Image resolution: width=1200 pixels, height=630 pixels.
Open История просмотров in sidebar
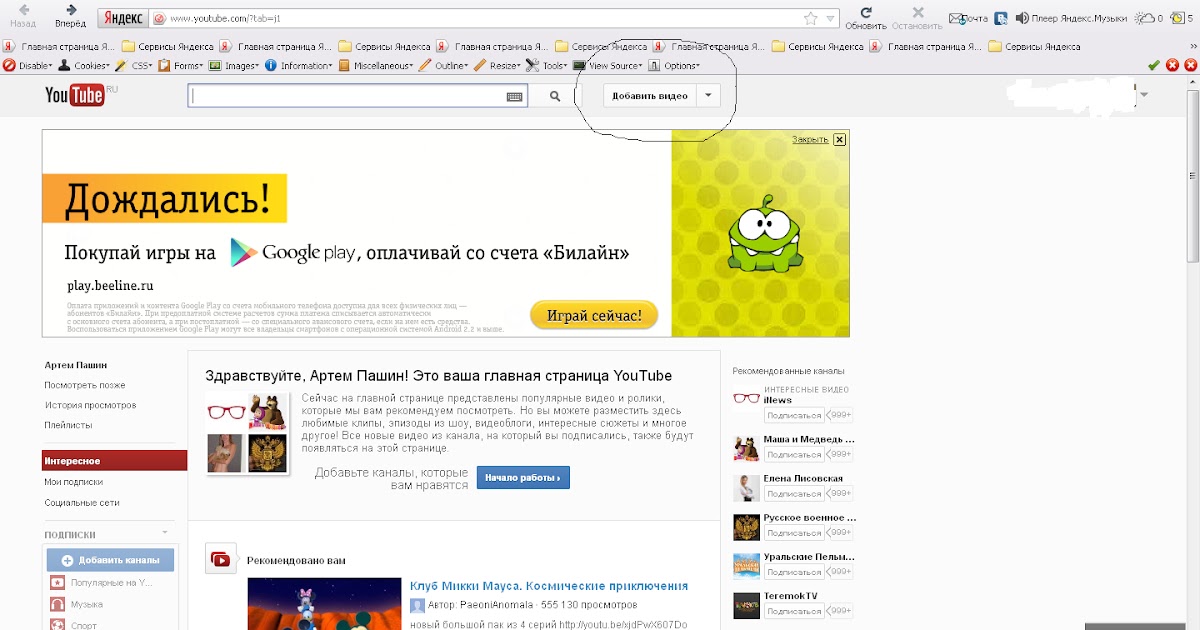coord(90,405)
